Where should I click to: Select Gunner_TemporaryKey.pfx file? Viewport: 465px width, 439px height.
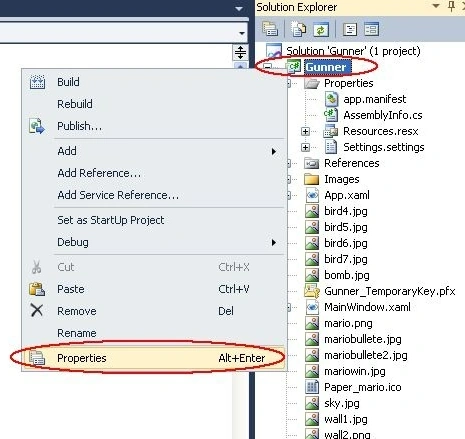tap(389, 291)
